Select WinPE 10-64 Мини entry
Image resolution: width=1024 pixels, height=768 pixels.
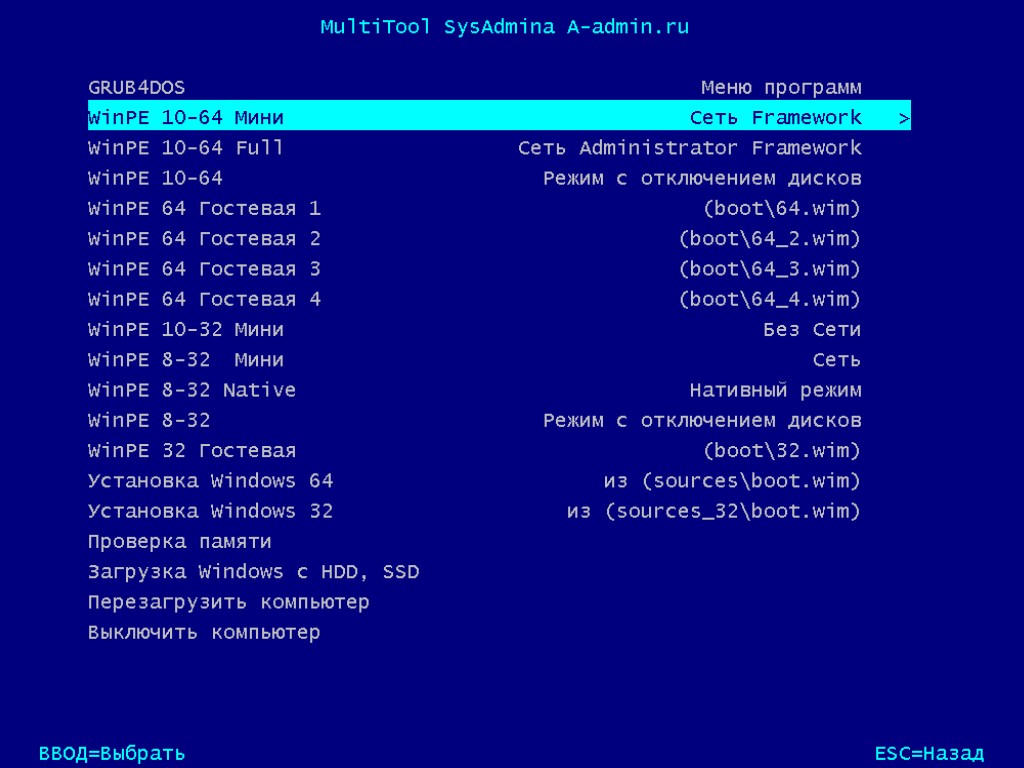point(186,118)
